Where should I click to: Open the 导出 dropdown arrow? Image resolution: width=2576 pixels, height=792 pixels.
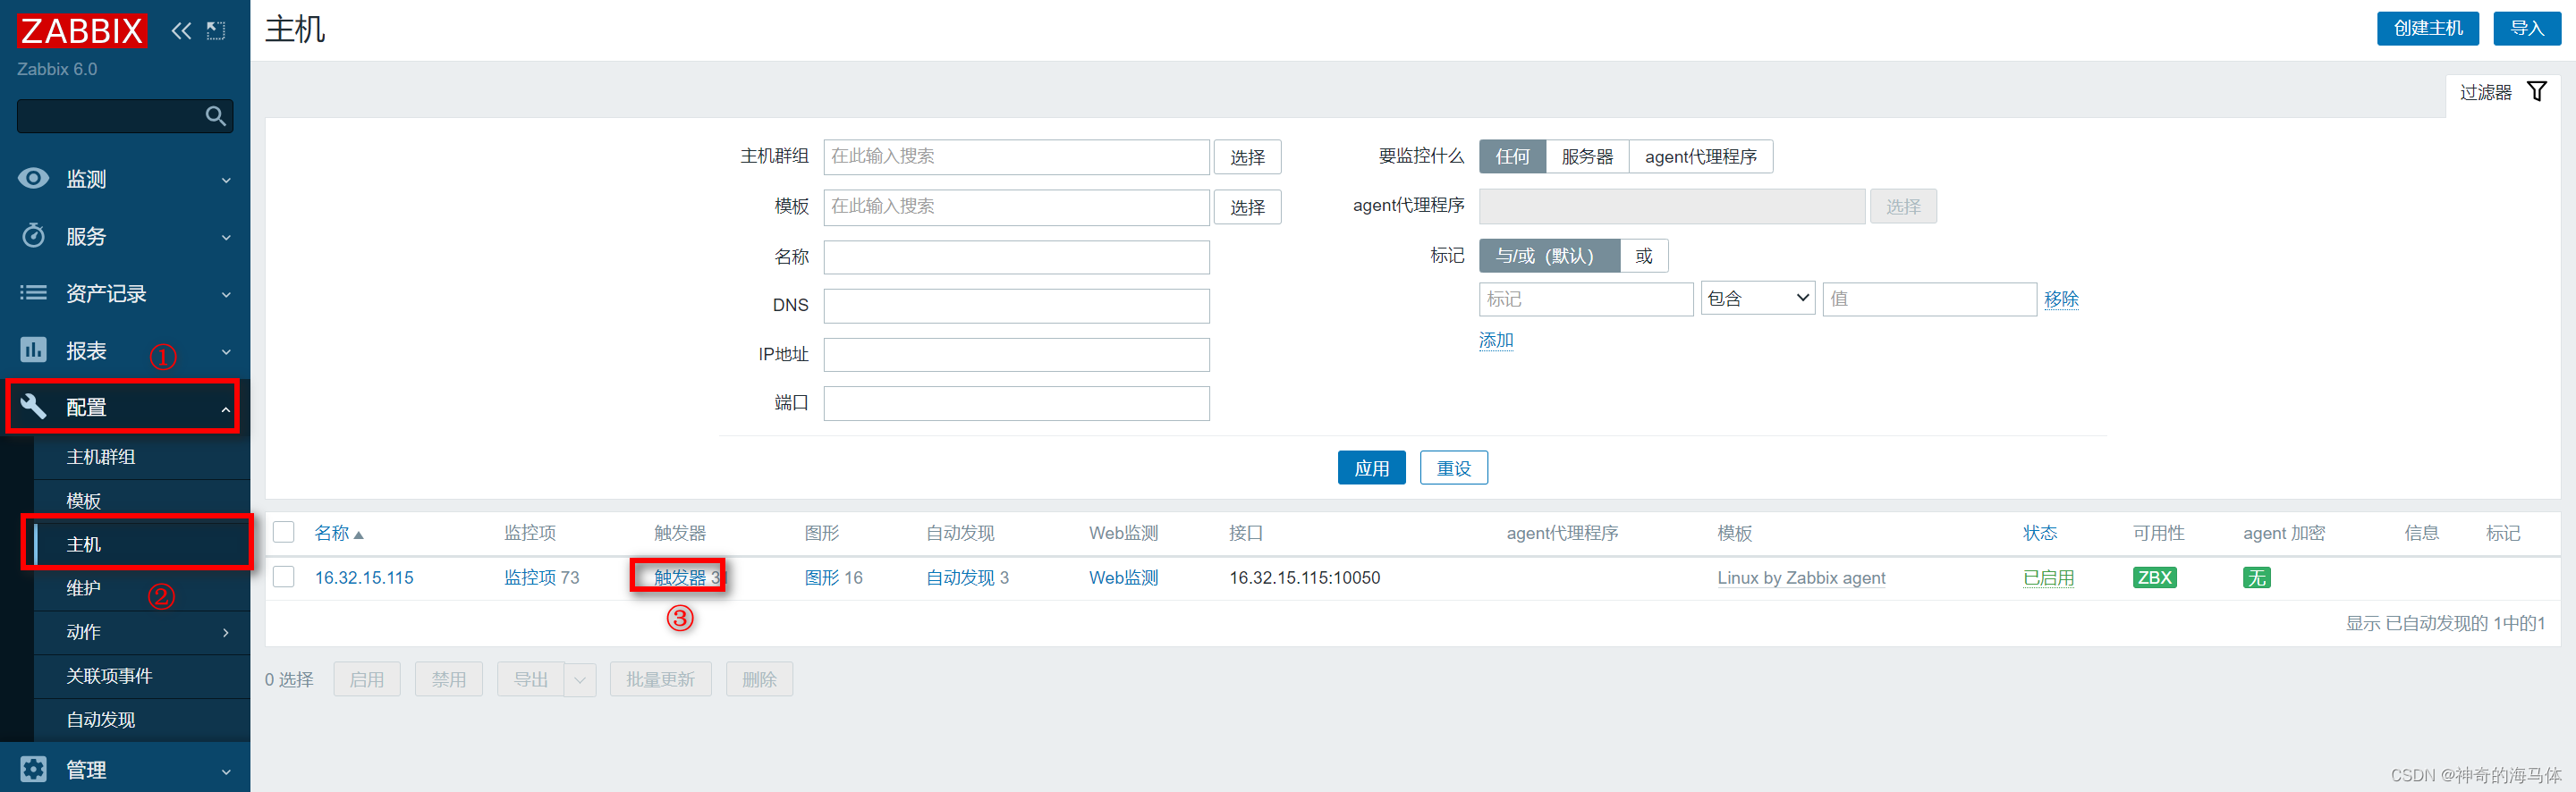(579, 680)
